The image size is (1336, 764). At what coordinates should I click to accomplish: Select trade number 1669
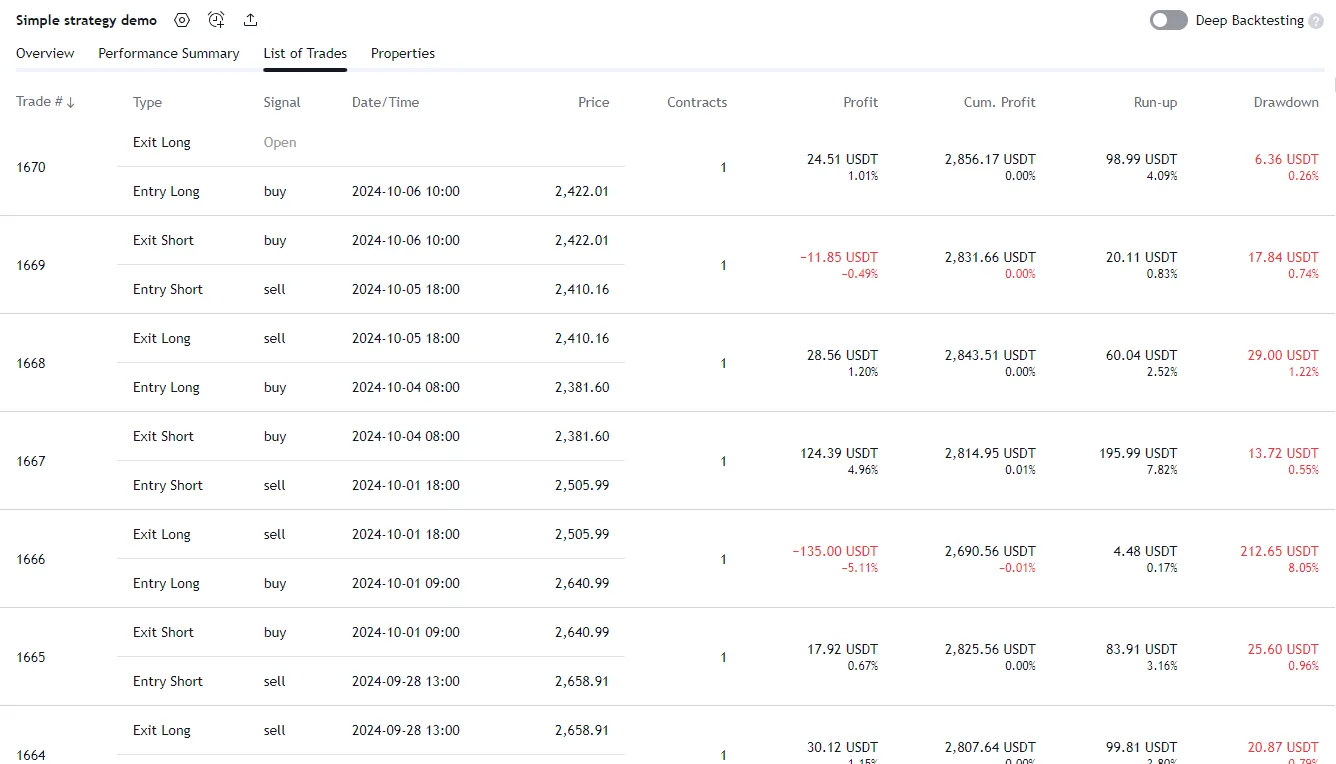point(31,265)
